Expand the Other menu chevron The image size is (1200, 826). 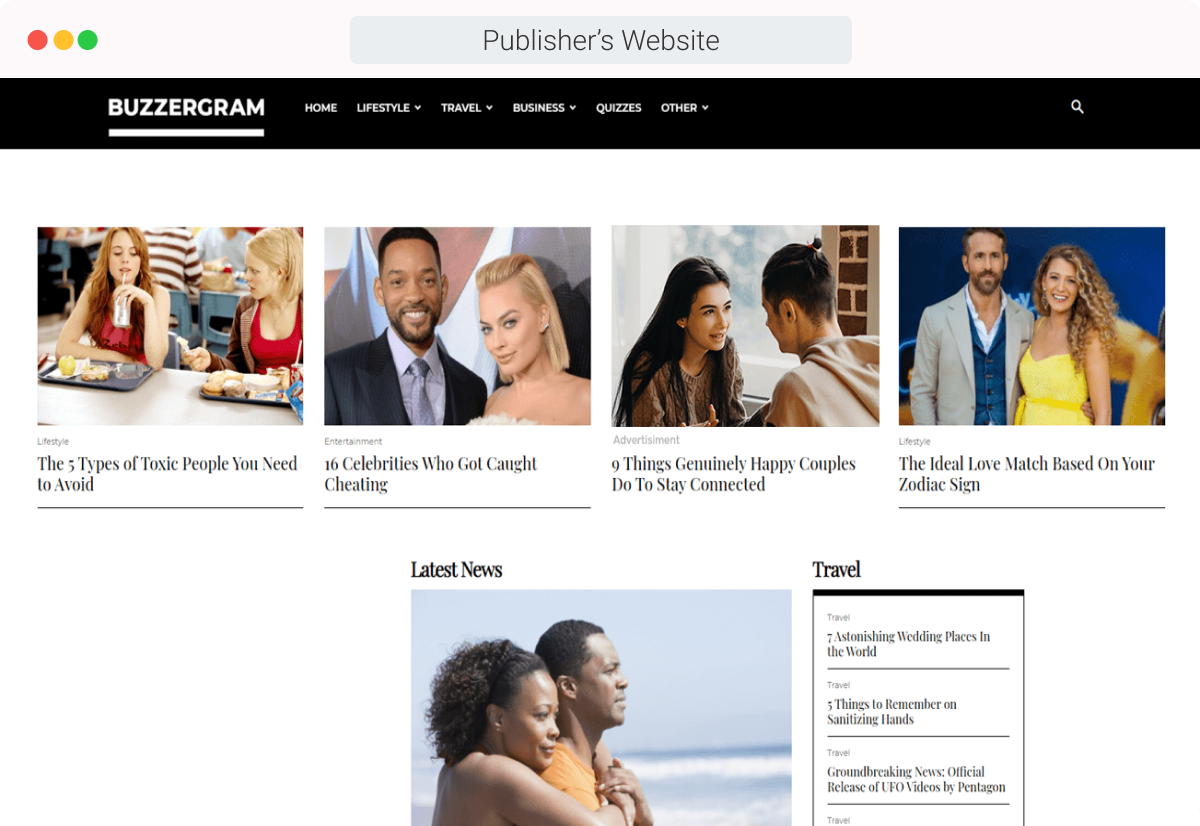[x=705, y=108]
